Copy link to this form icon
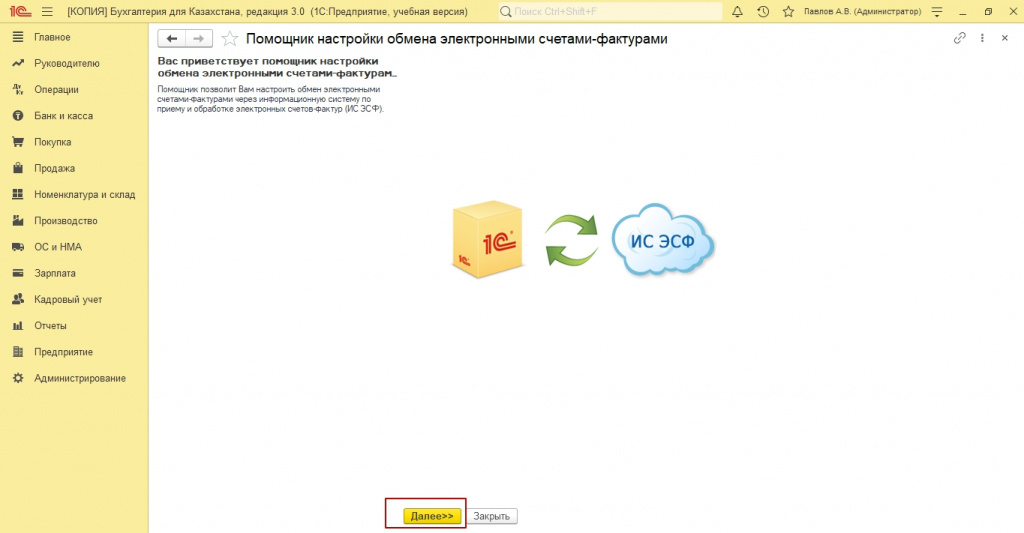Viewport: 1024px width, 533px height. (x=959, y=38)
